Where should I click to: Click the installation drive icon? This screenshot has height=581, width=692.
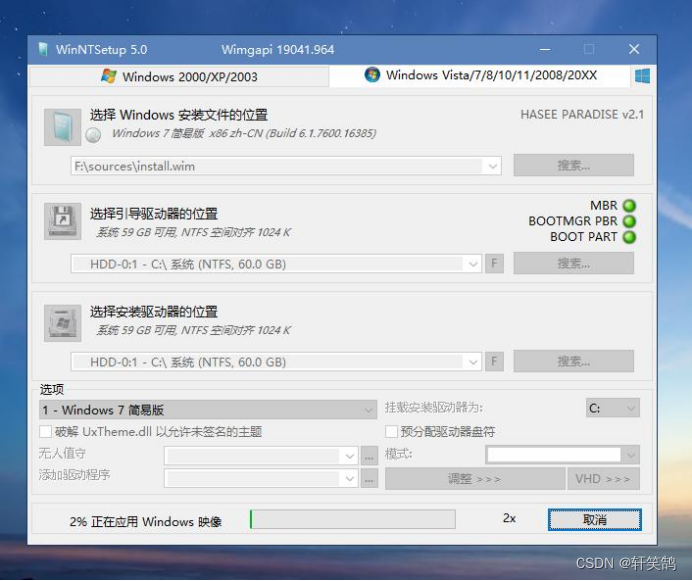point(62,323)
